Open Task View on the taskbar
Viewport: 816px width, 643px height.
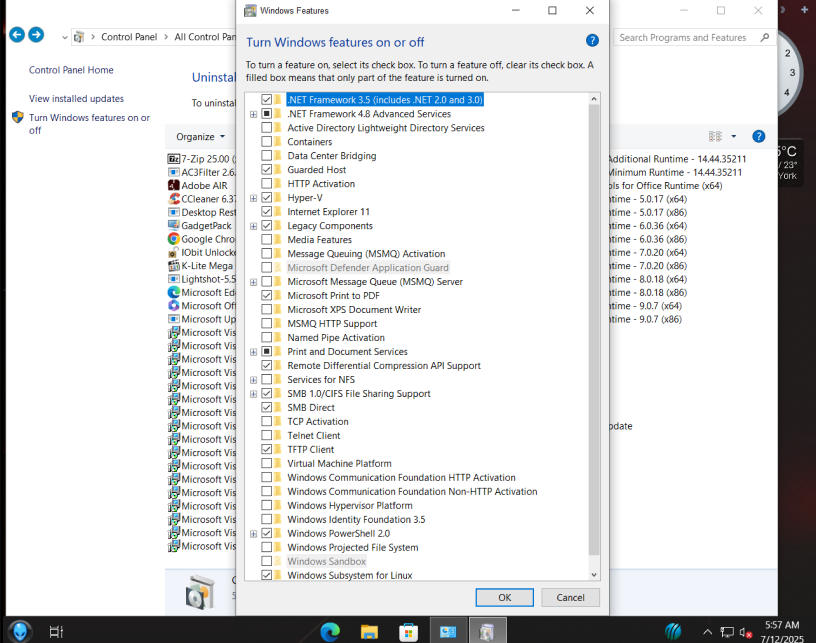pos(56,632)
